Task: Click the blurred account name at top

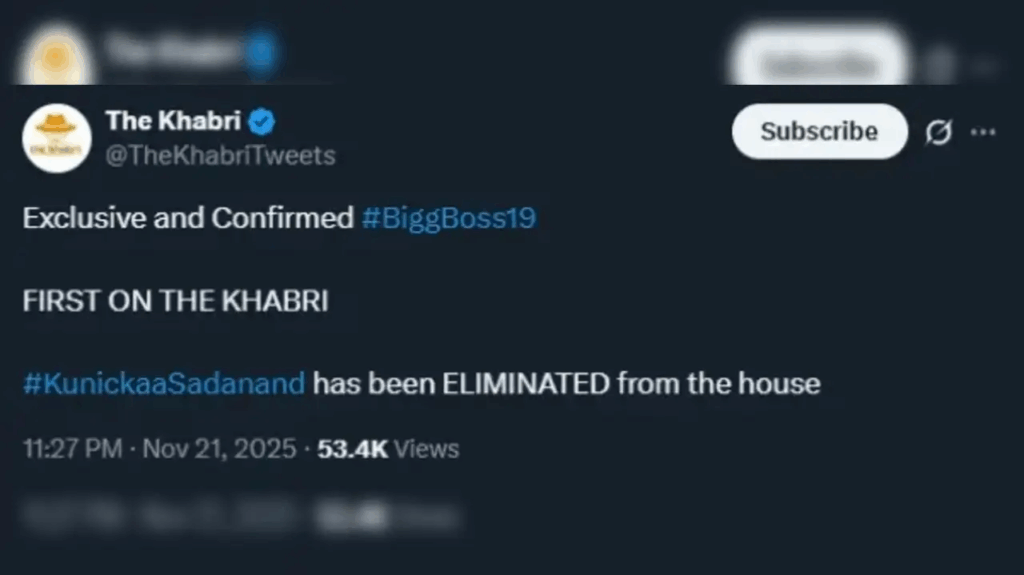Action: [173, 48]
